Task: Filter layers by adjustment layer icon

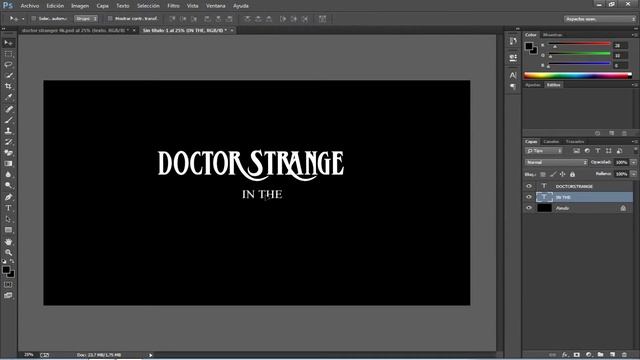Action: 587,151
